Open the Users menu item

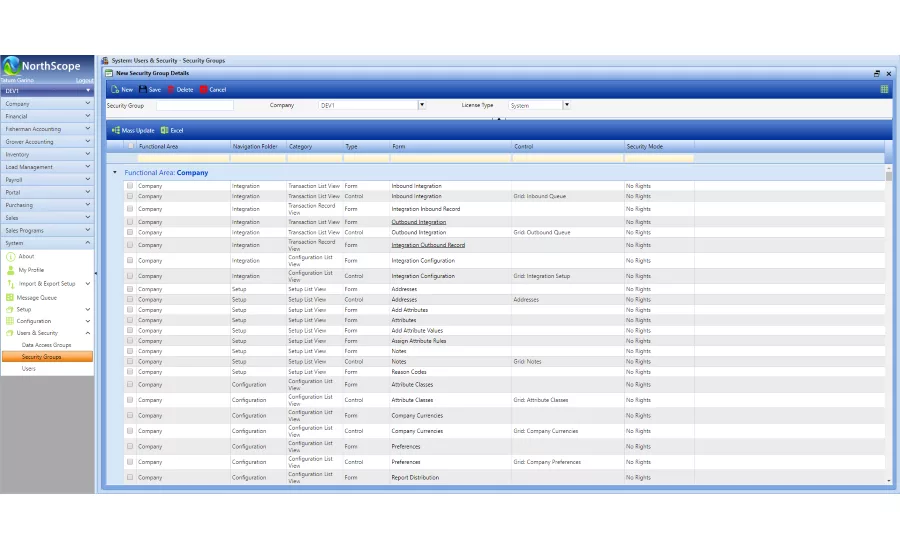[x=29, y=369]
